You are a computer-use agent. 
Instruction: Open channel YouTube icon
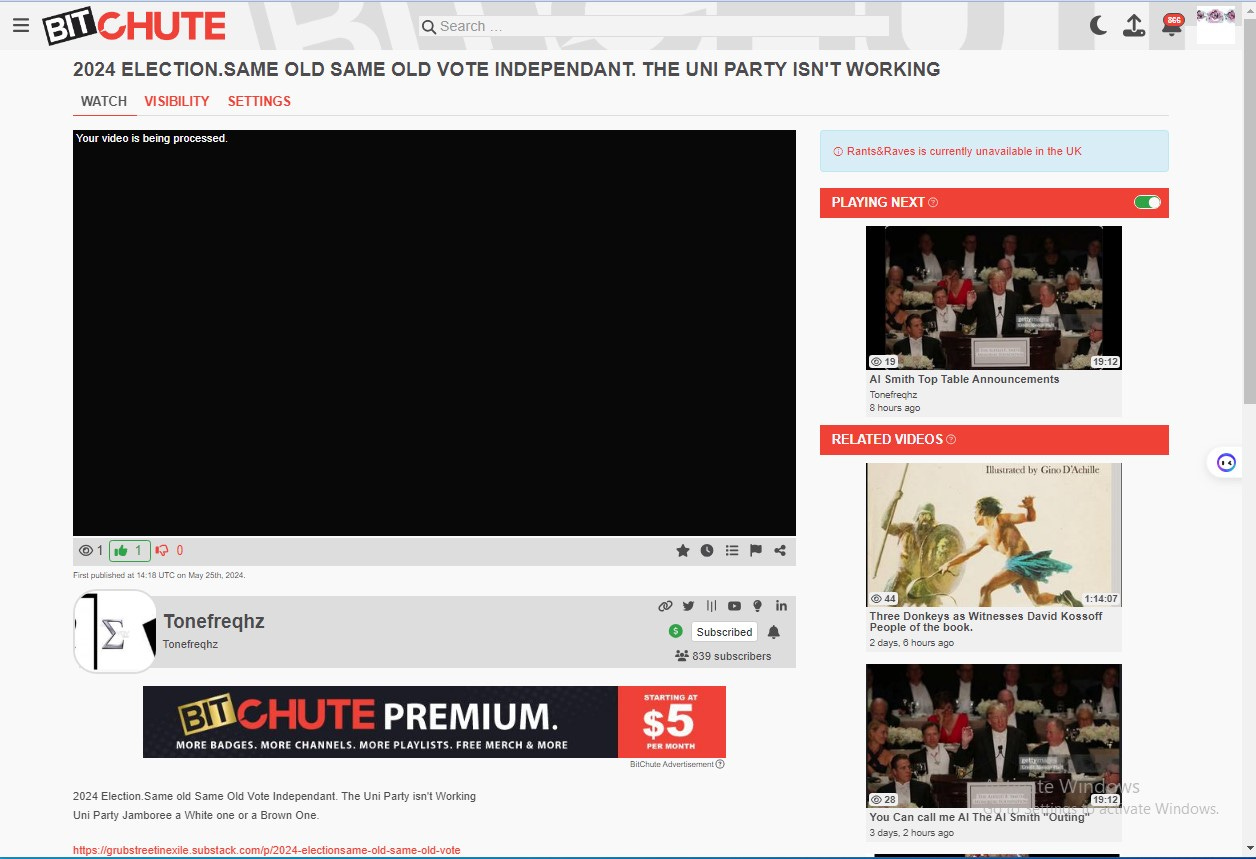coord(735,606)
